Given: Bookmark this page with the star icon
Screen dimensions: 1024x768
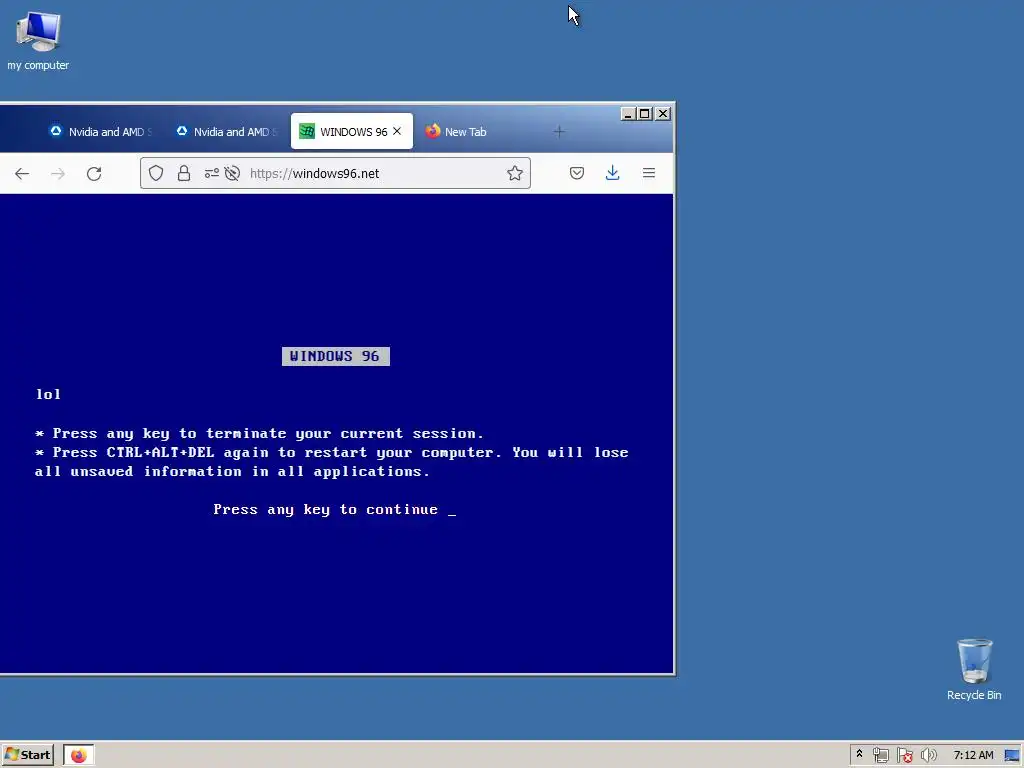Looking at the screenshot, I should coord(515,173).
